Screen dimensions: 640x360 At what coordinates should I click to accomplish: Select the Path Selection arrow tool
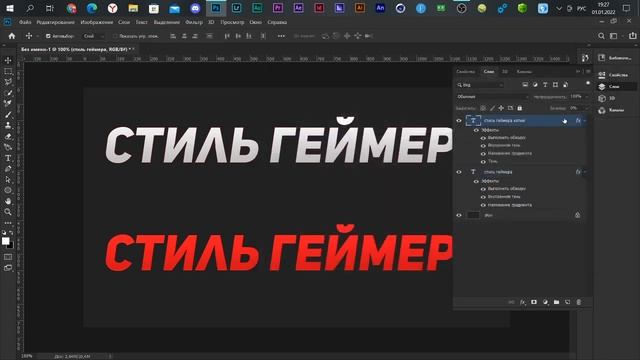8,180
